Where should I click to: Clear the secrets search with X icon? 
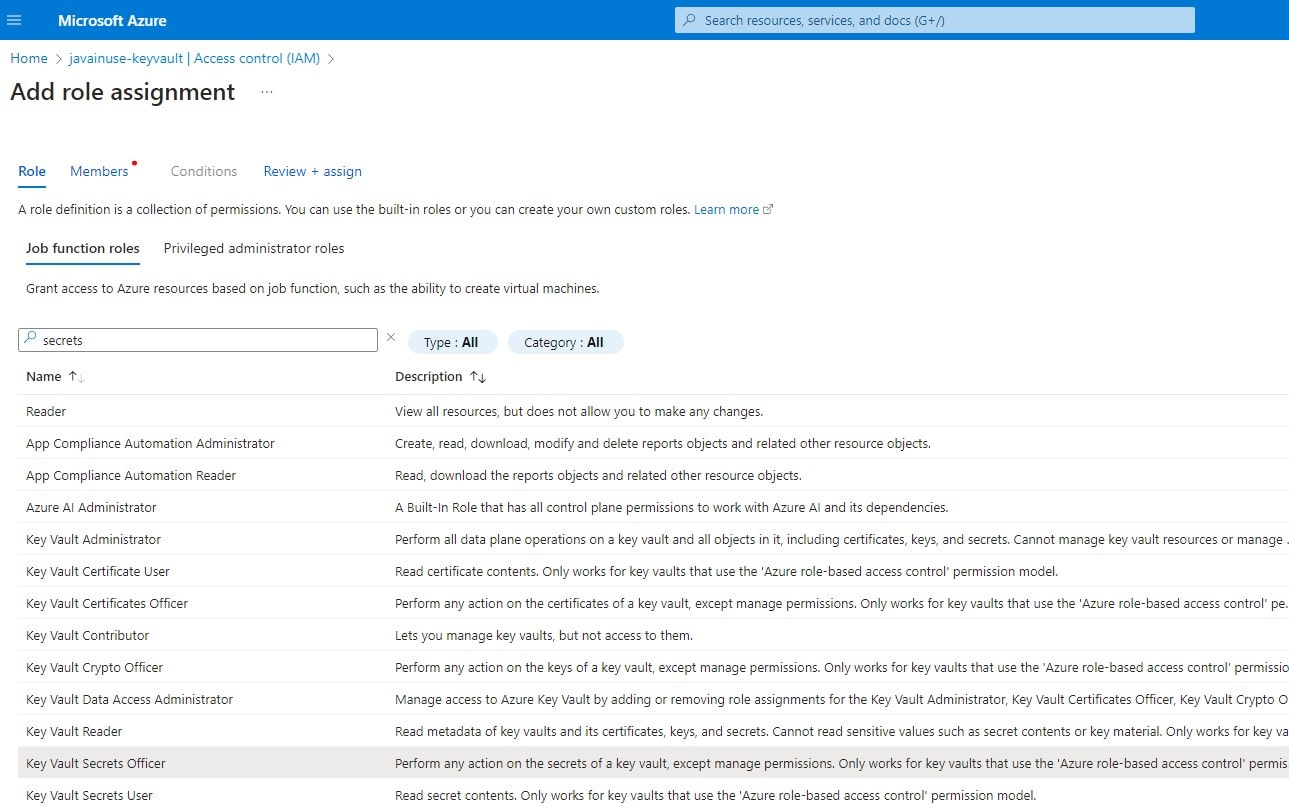tap(391, 338)
